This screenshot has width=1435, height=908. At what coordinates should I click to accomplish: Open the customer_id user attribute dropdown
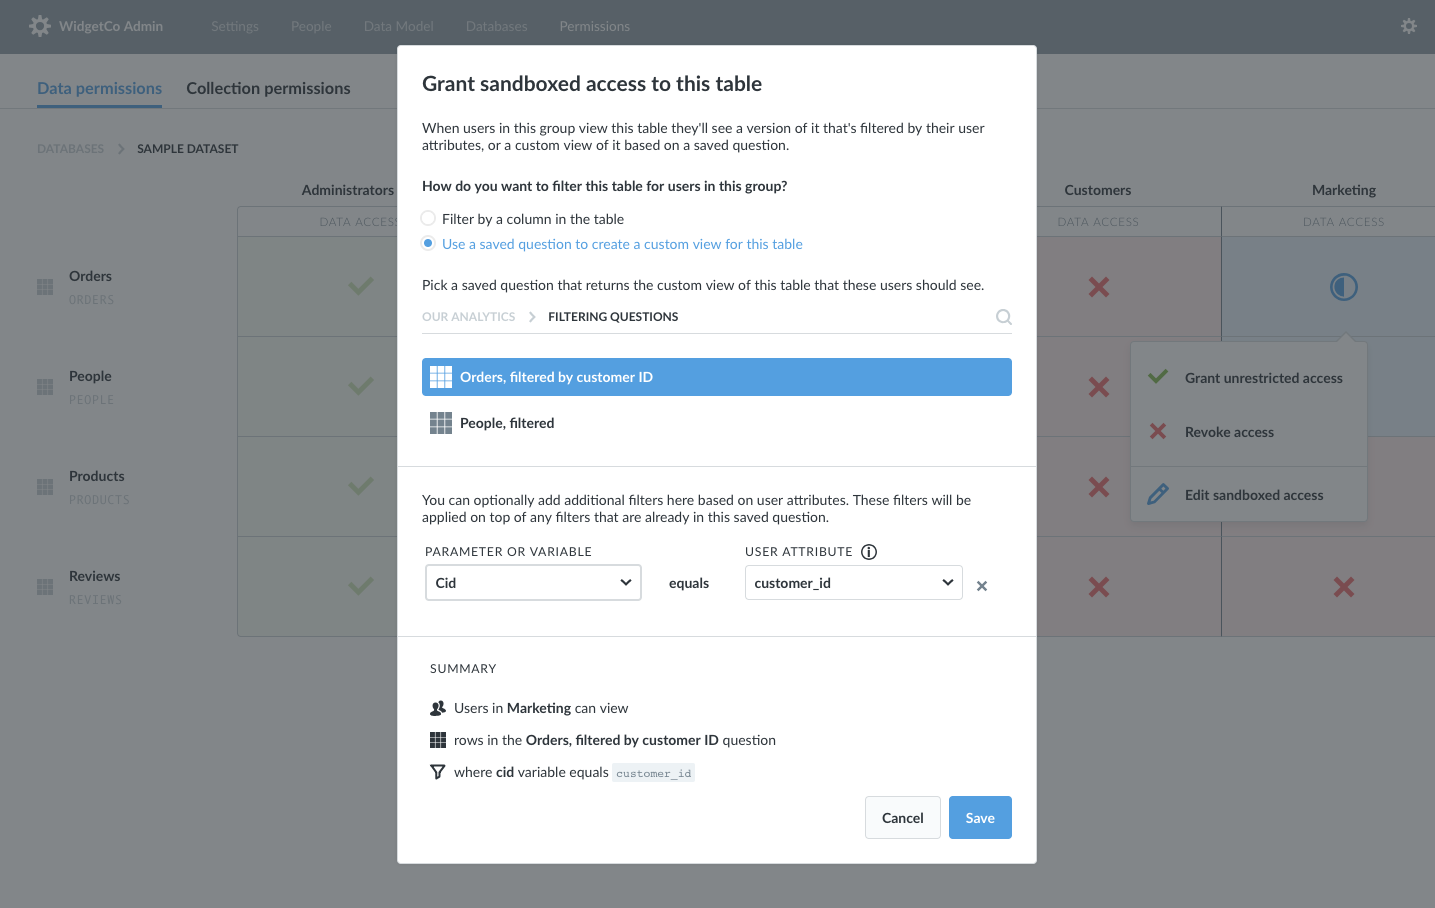[854, 583]
